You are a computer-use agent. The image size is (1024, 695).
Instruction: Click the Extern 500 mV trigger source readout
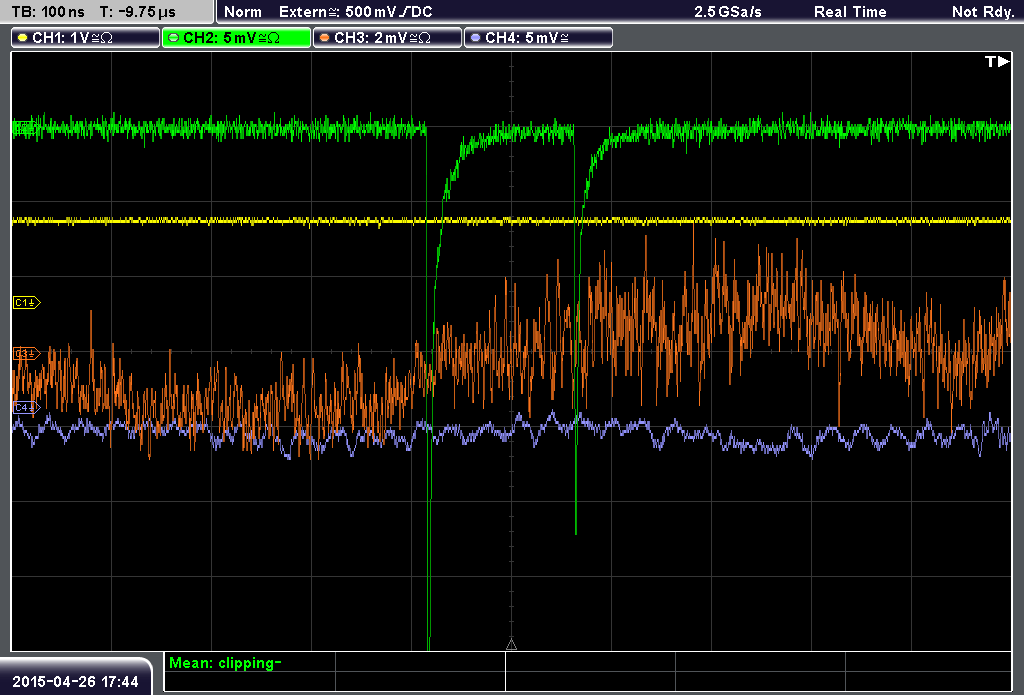tap(355, 12)
